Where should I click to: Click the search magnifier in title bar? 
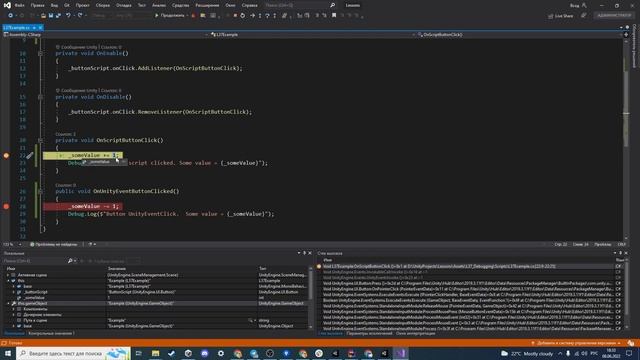(x=333, y=5)
